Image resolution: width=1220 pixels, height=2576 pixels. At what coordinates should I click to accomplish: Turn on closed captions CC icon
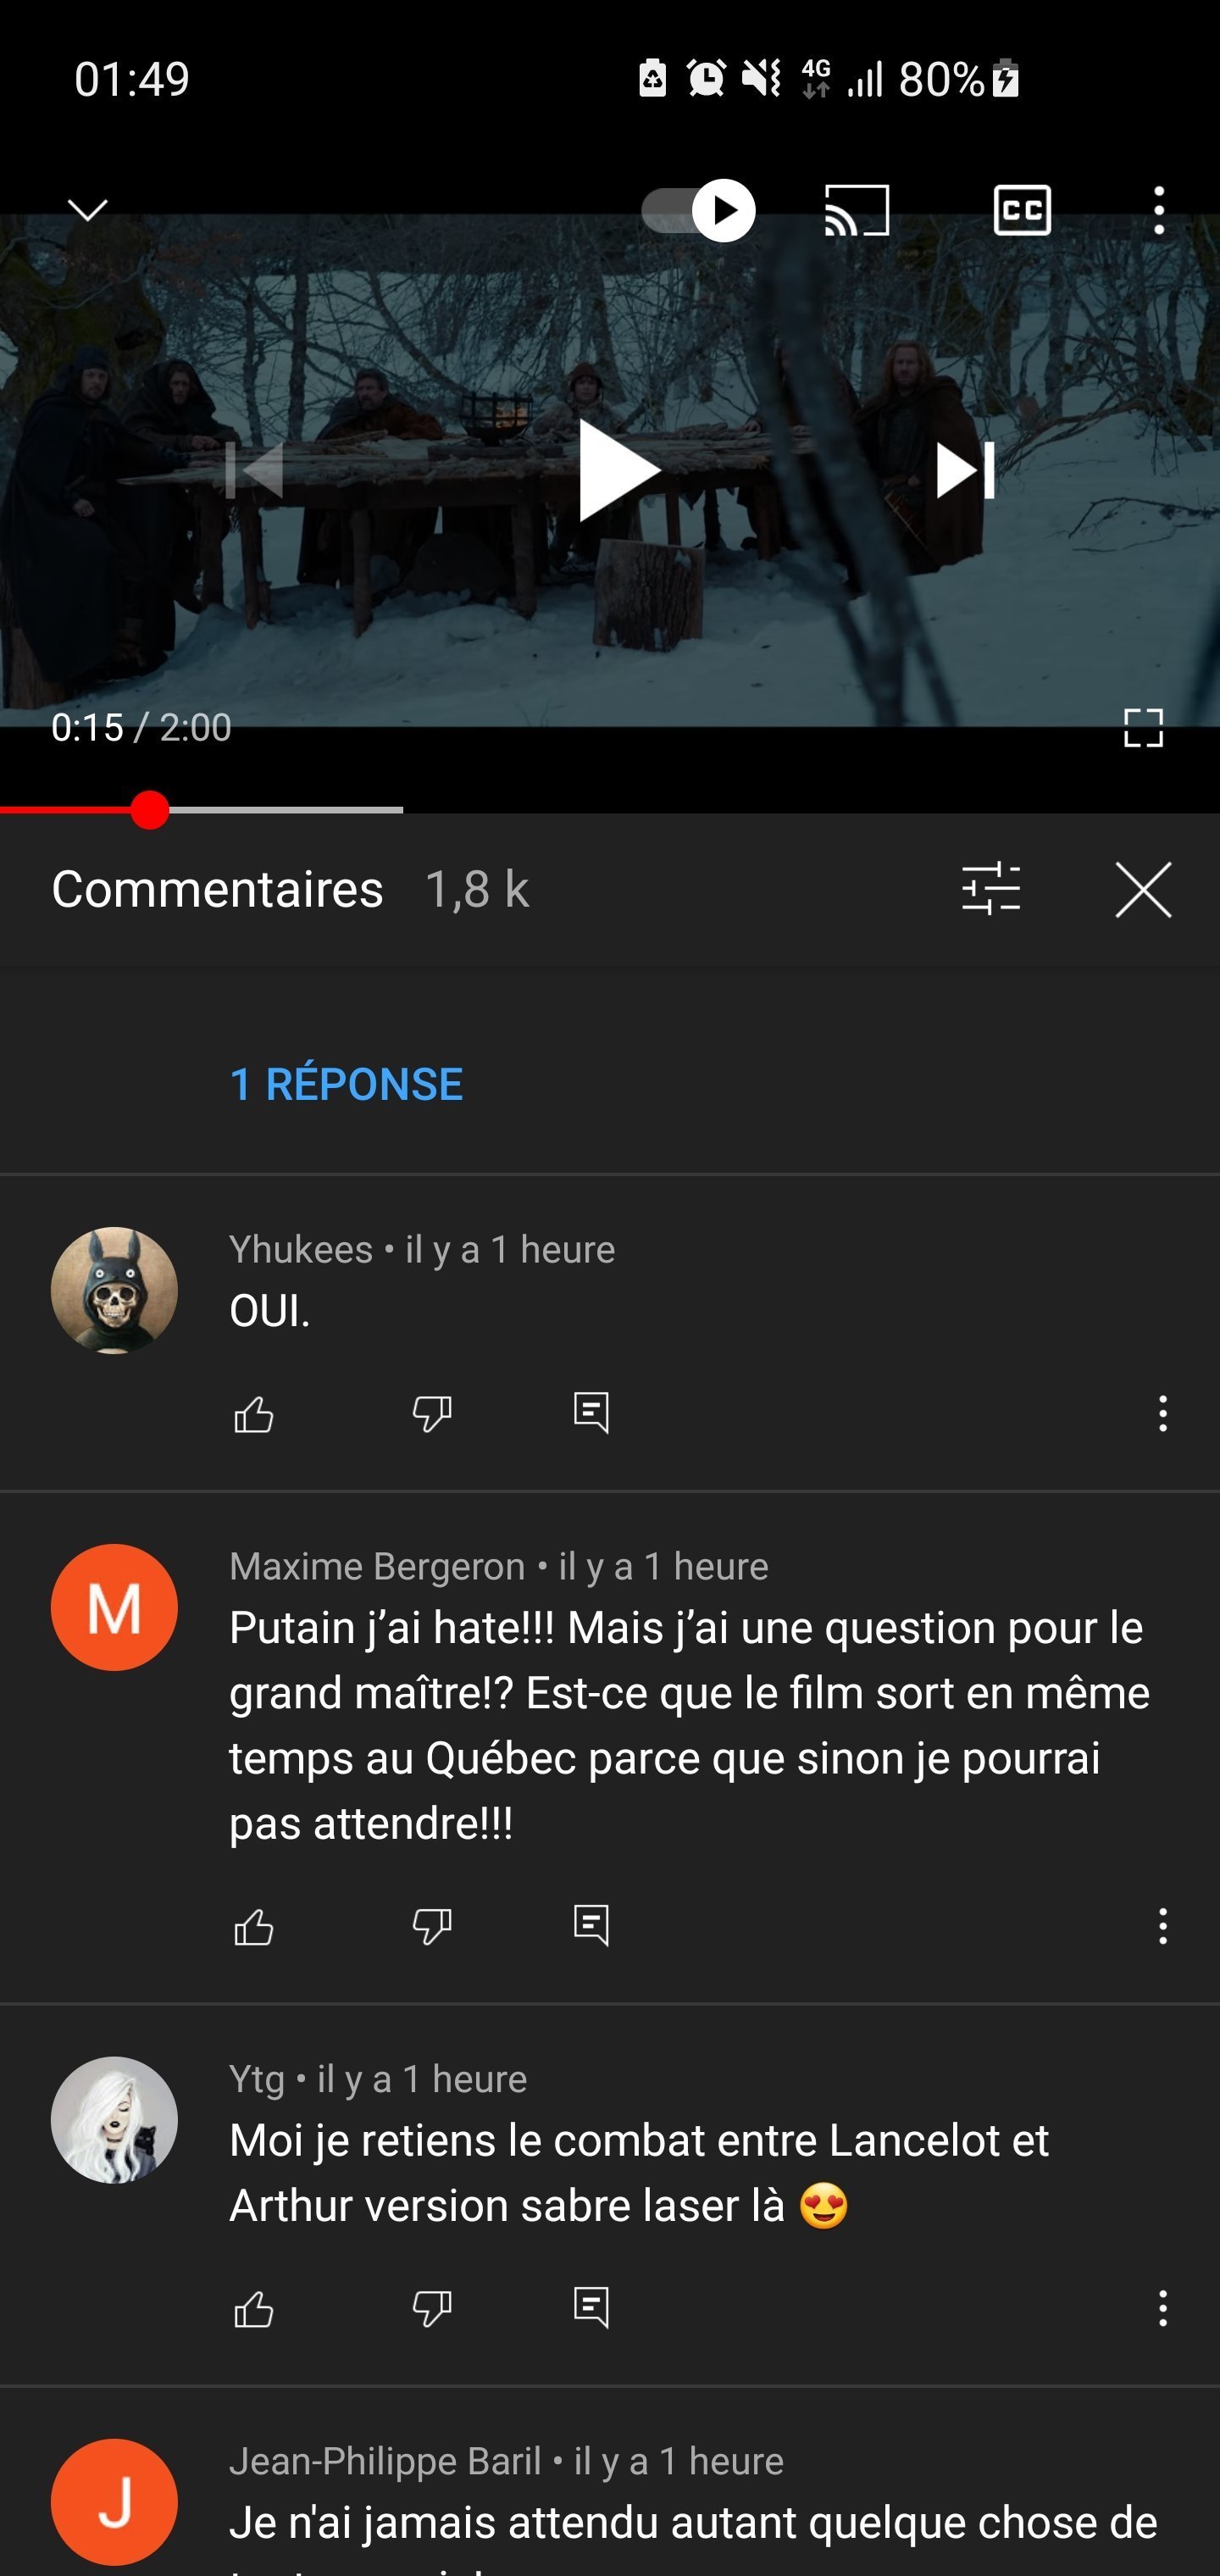click(x=1022, y=210)
